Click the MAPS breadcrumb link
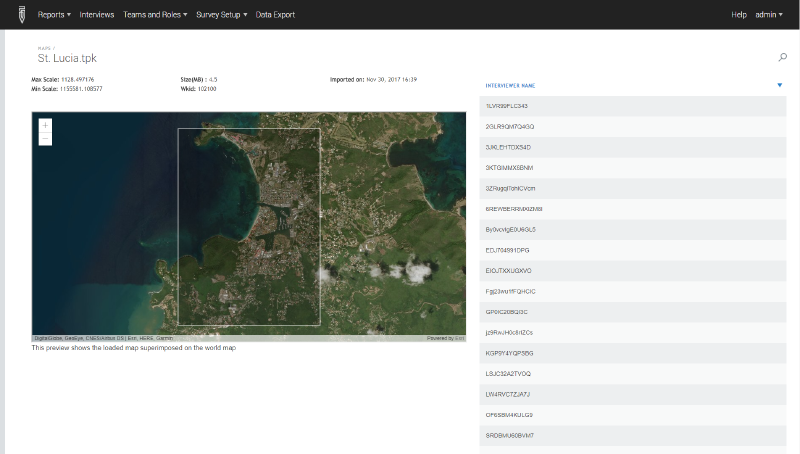 (43, 47)
